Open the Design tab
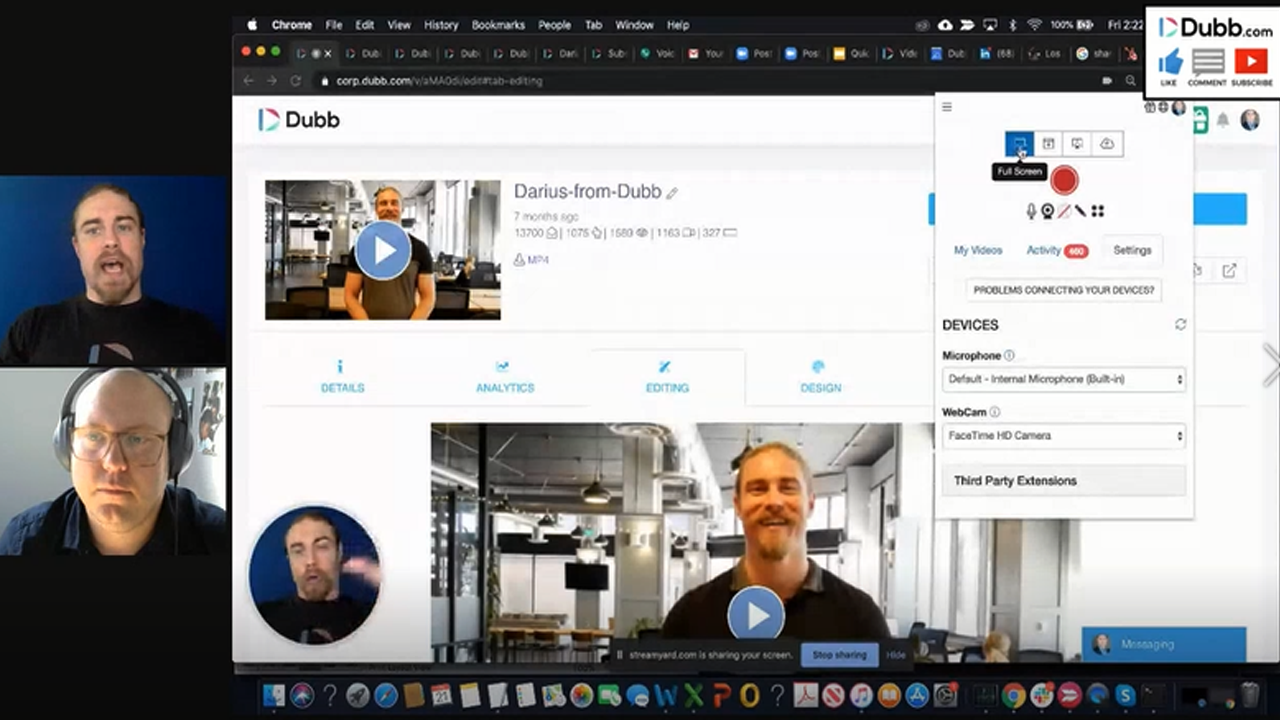Screen dimensions: 1280x720 pos(820,377)
